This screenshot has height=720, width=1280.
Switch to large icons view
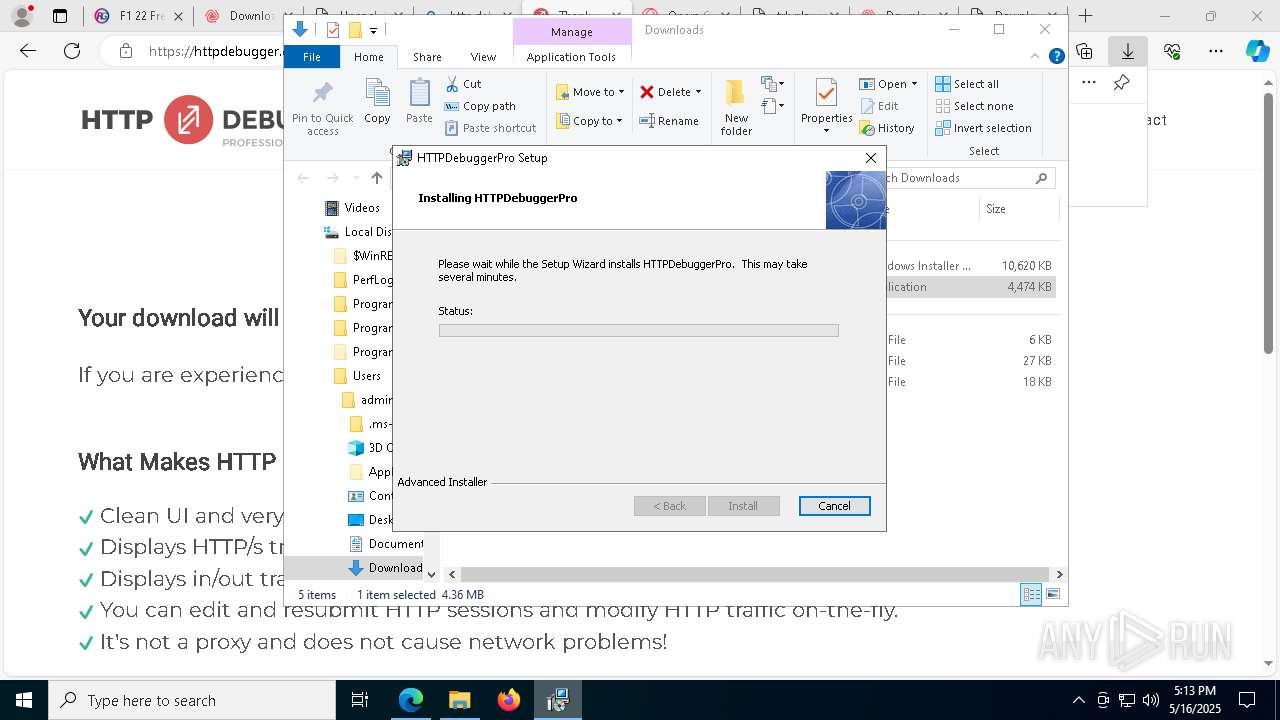[1052, 595]
